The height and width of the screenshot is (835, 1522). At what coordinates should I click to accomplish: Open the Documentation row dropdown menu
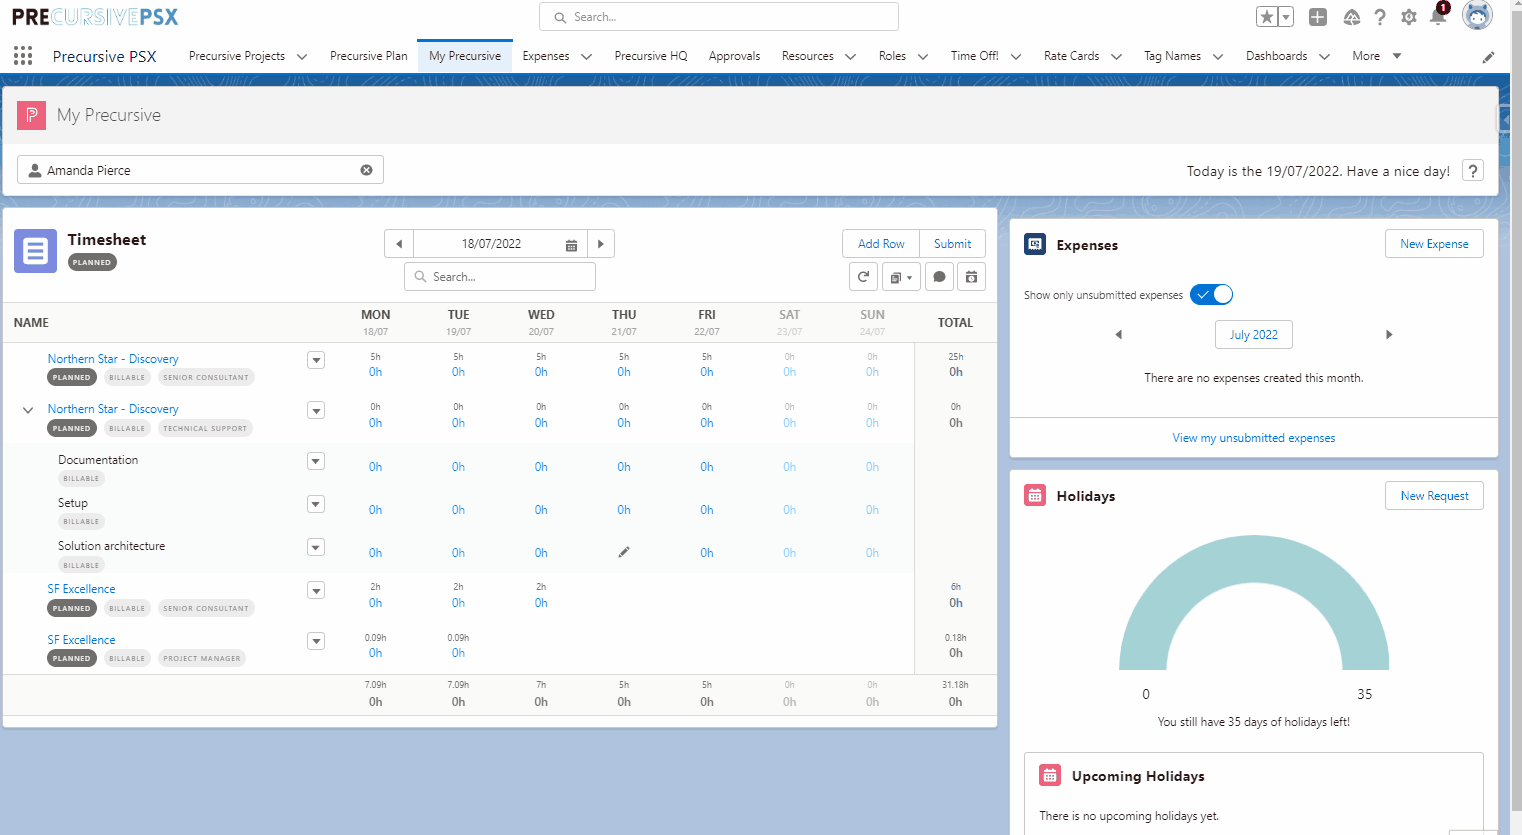(x=316, y=461)
